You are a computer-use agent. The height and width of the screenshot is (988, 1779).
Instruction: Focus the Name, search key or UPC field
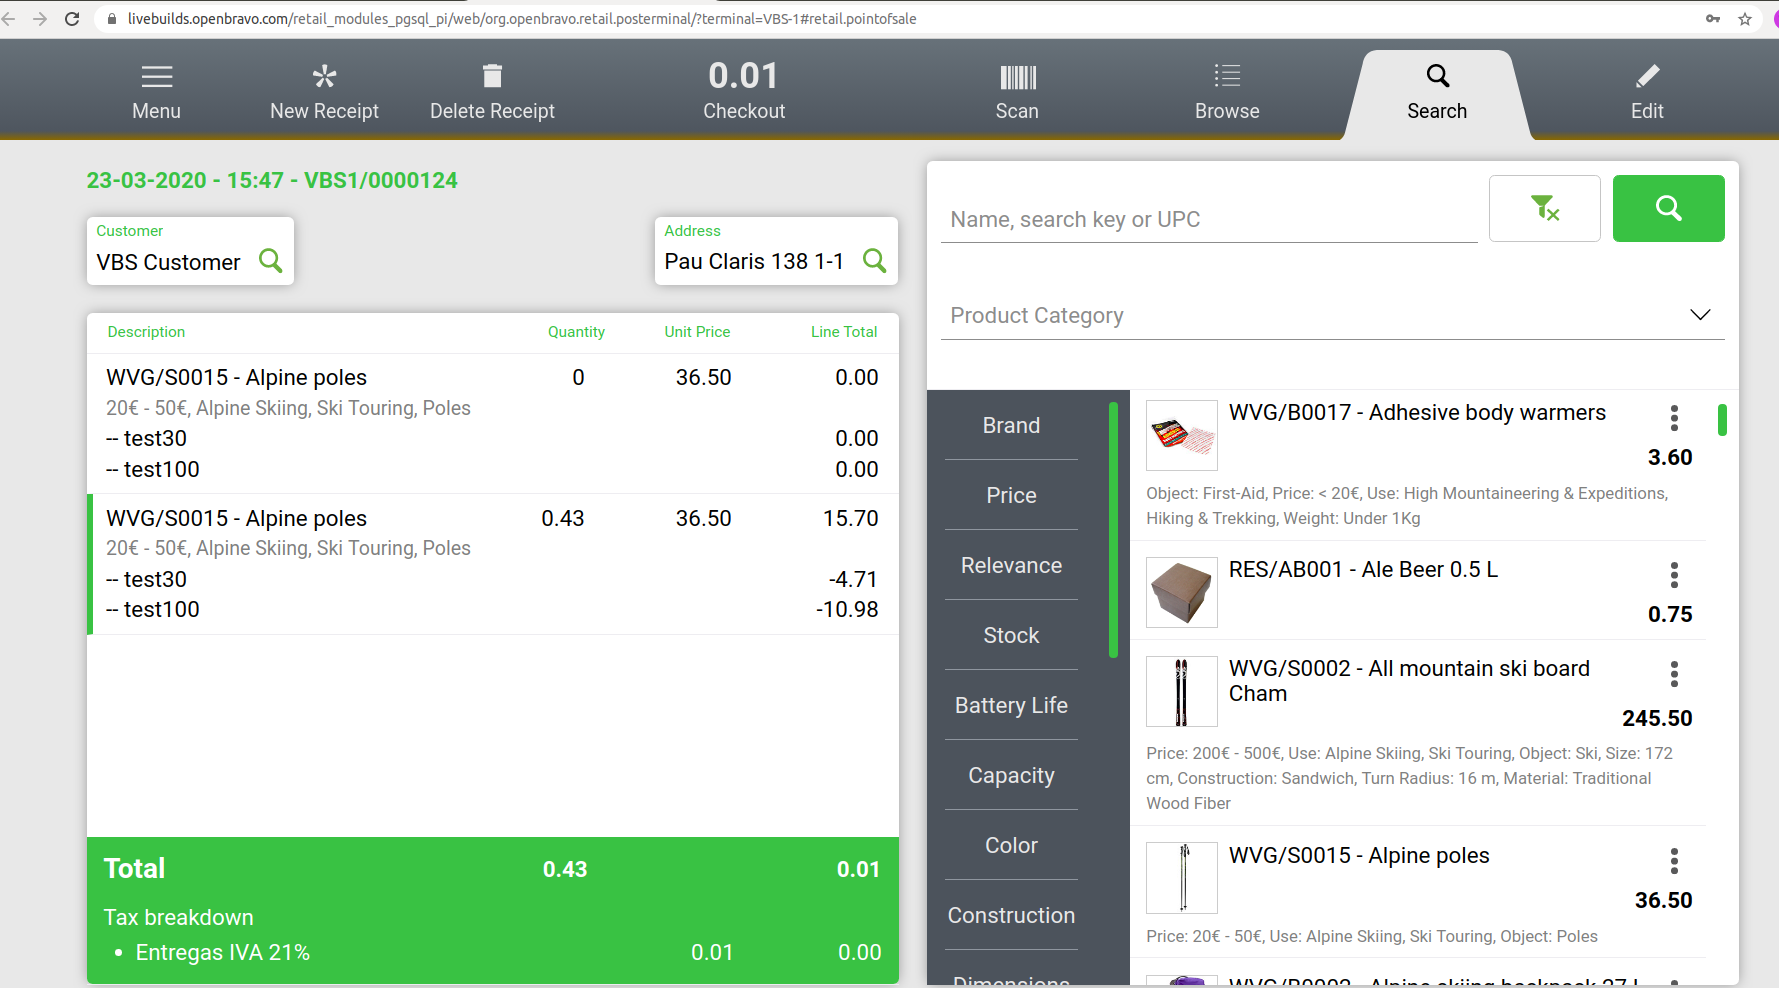click(x=1209, y=219)
